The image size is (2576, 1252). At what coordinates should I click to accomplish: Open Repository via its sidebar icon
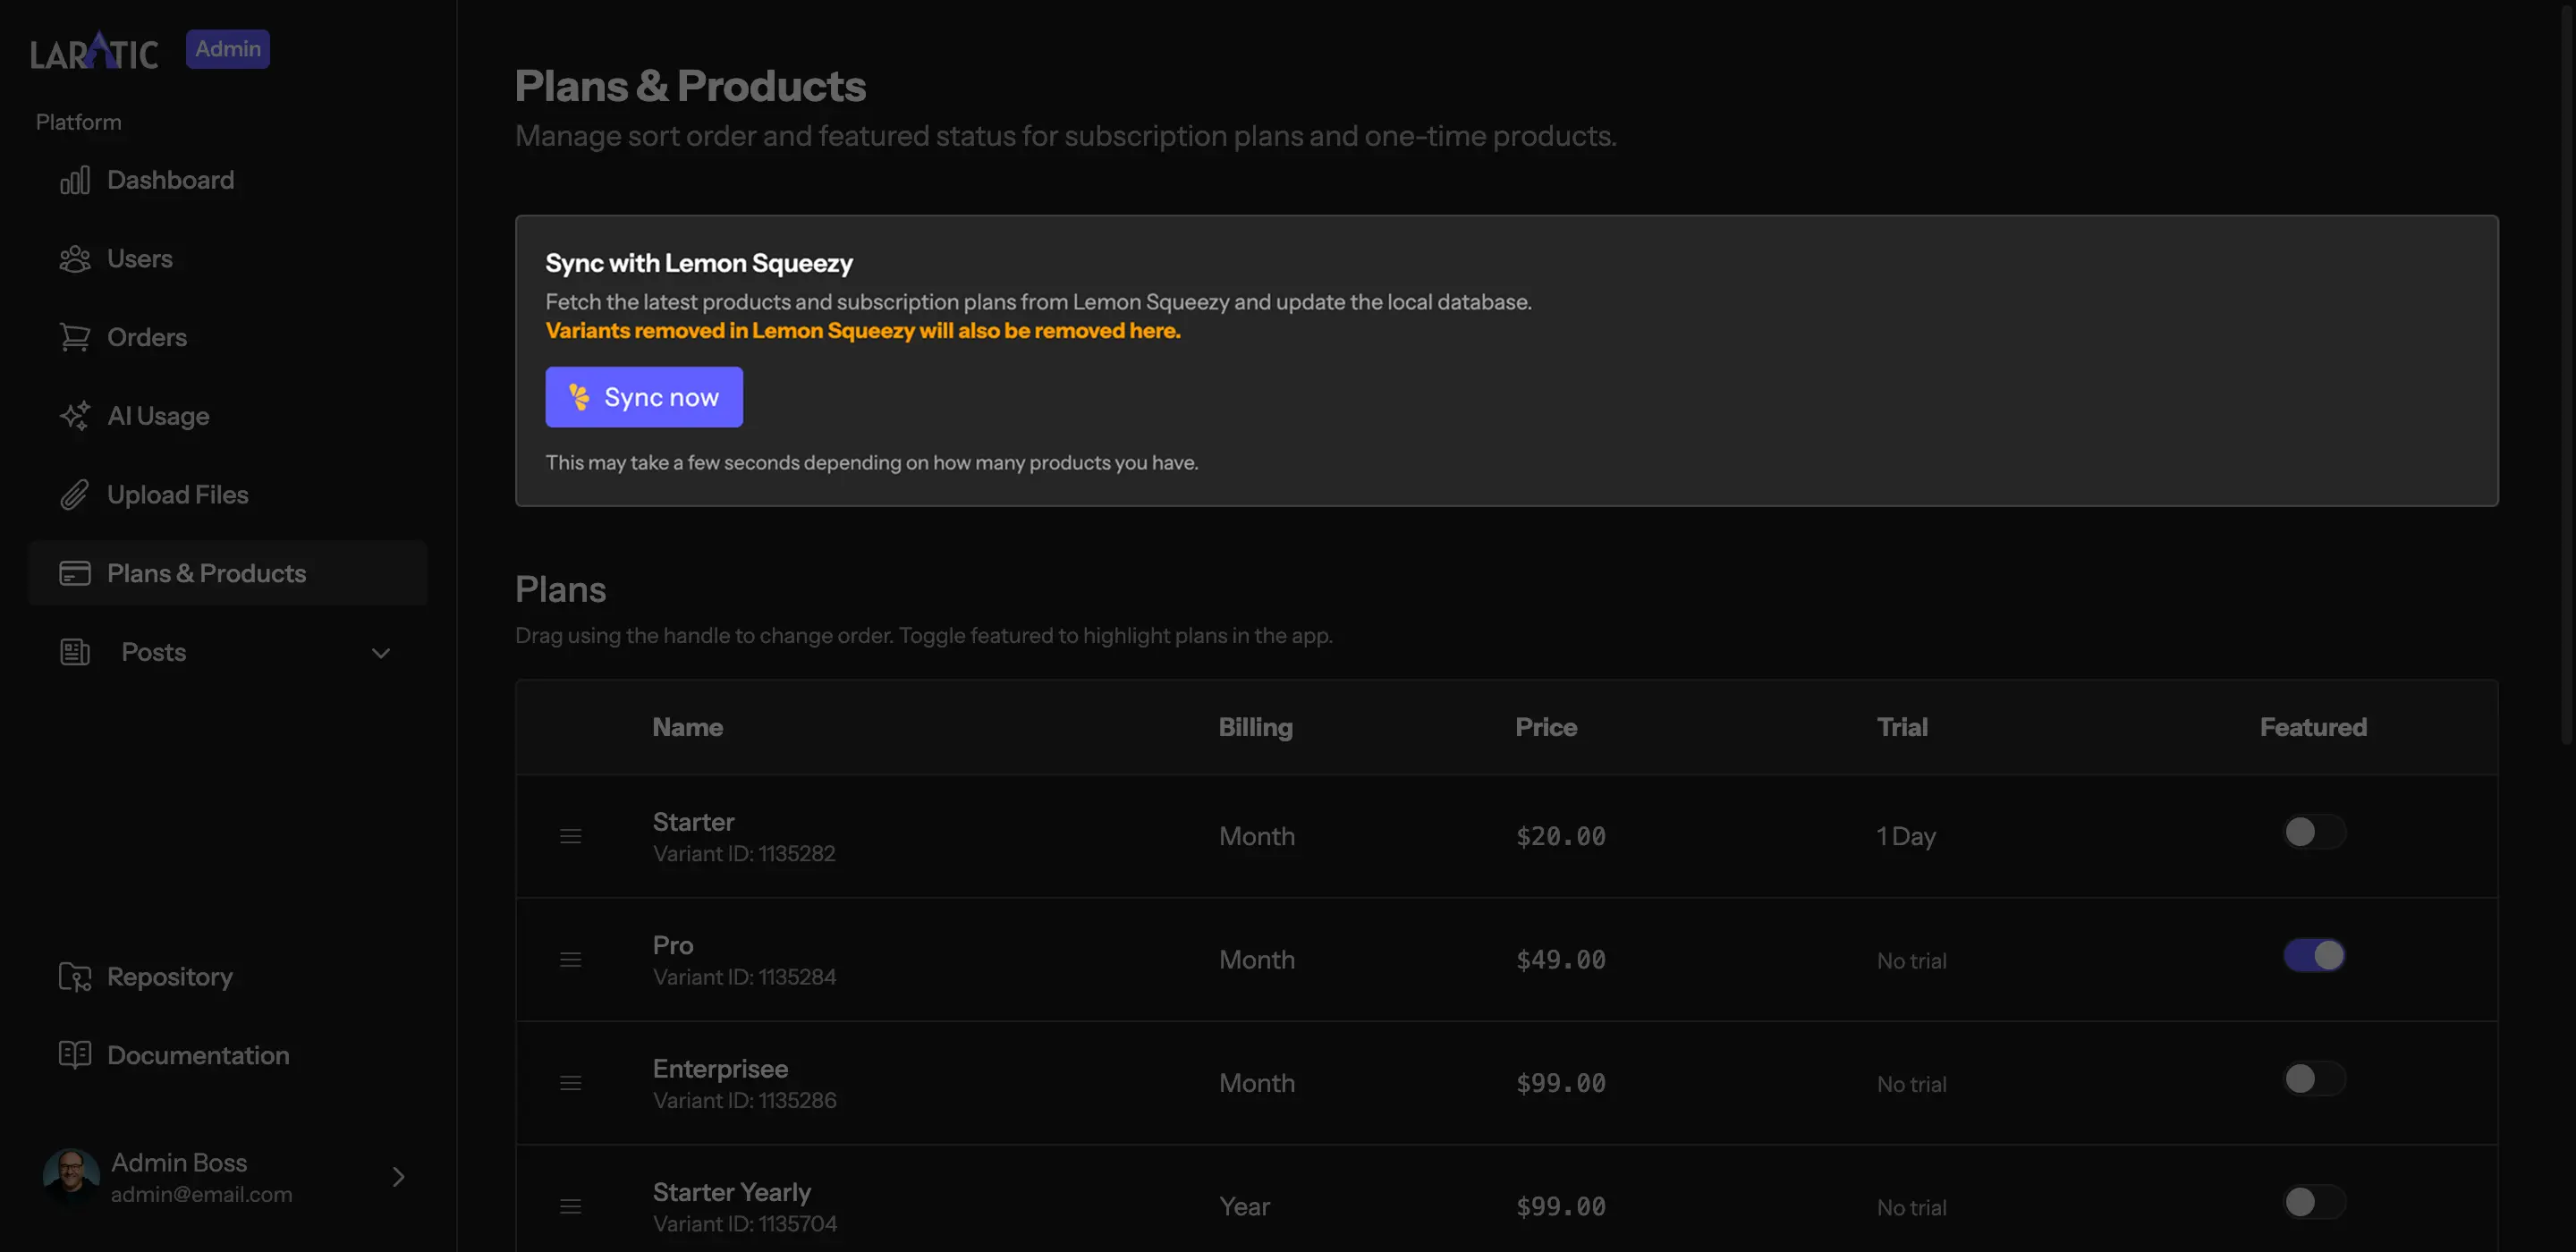click(x=75, y=977)
